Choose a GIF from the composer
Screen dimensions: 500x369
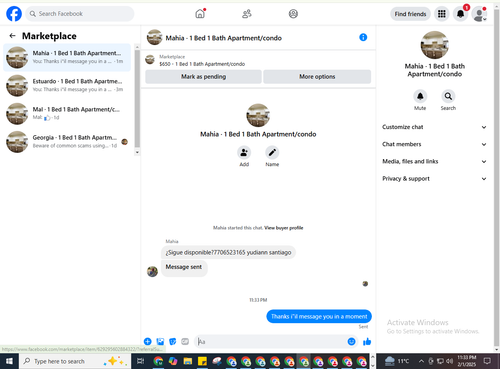tap(185, 341)
